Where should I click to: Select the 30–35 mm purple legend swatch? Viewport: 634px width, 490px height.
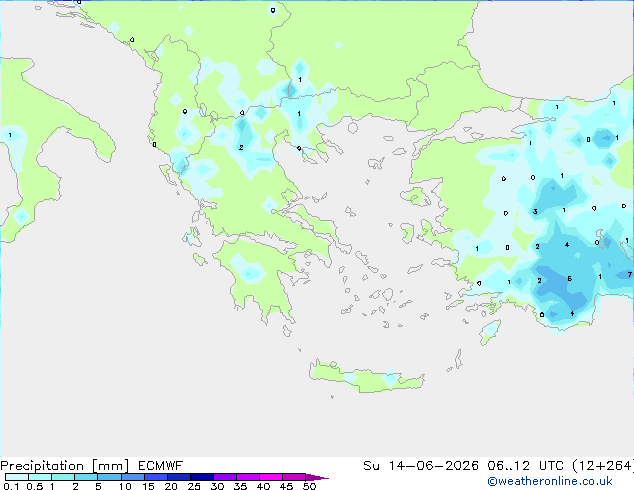224,477
